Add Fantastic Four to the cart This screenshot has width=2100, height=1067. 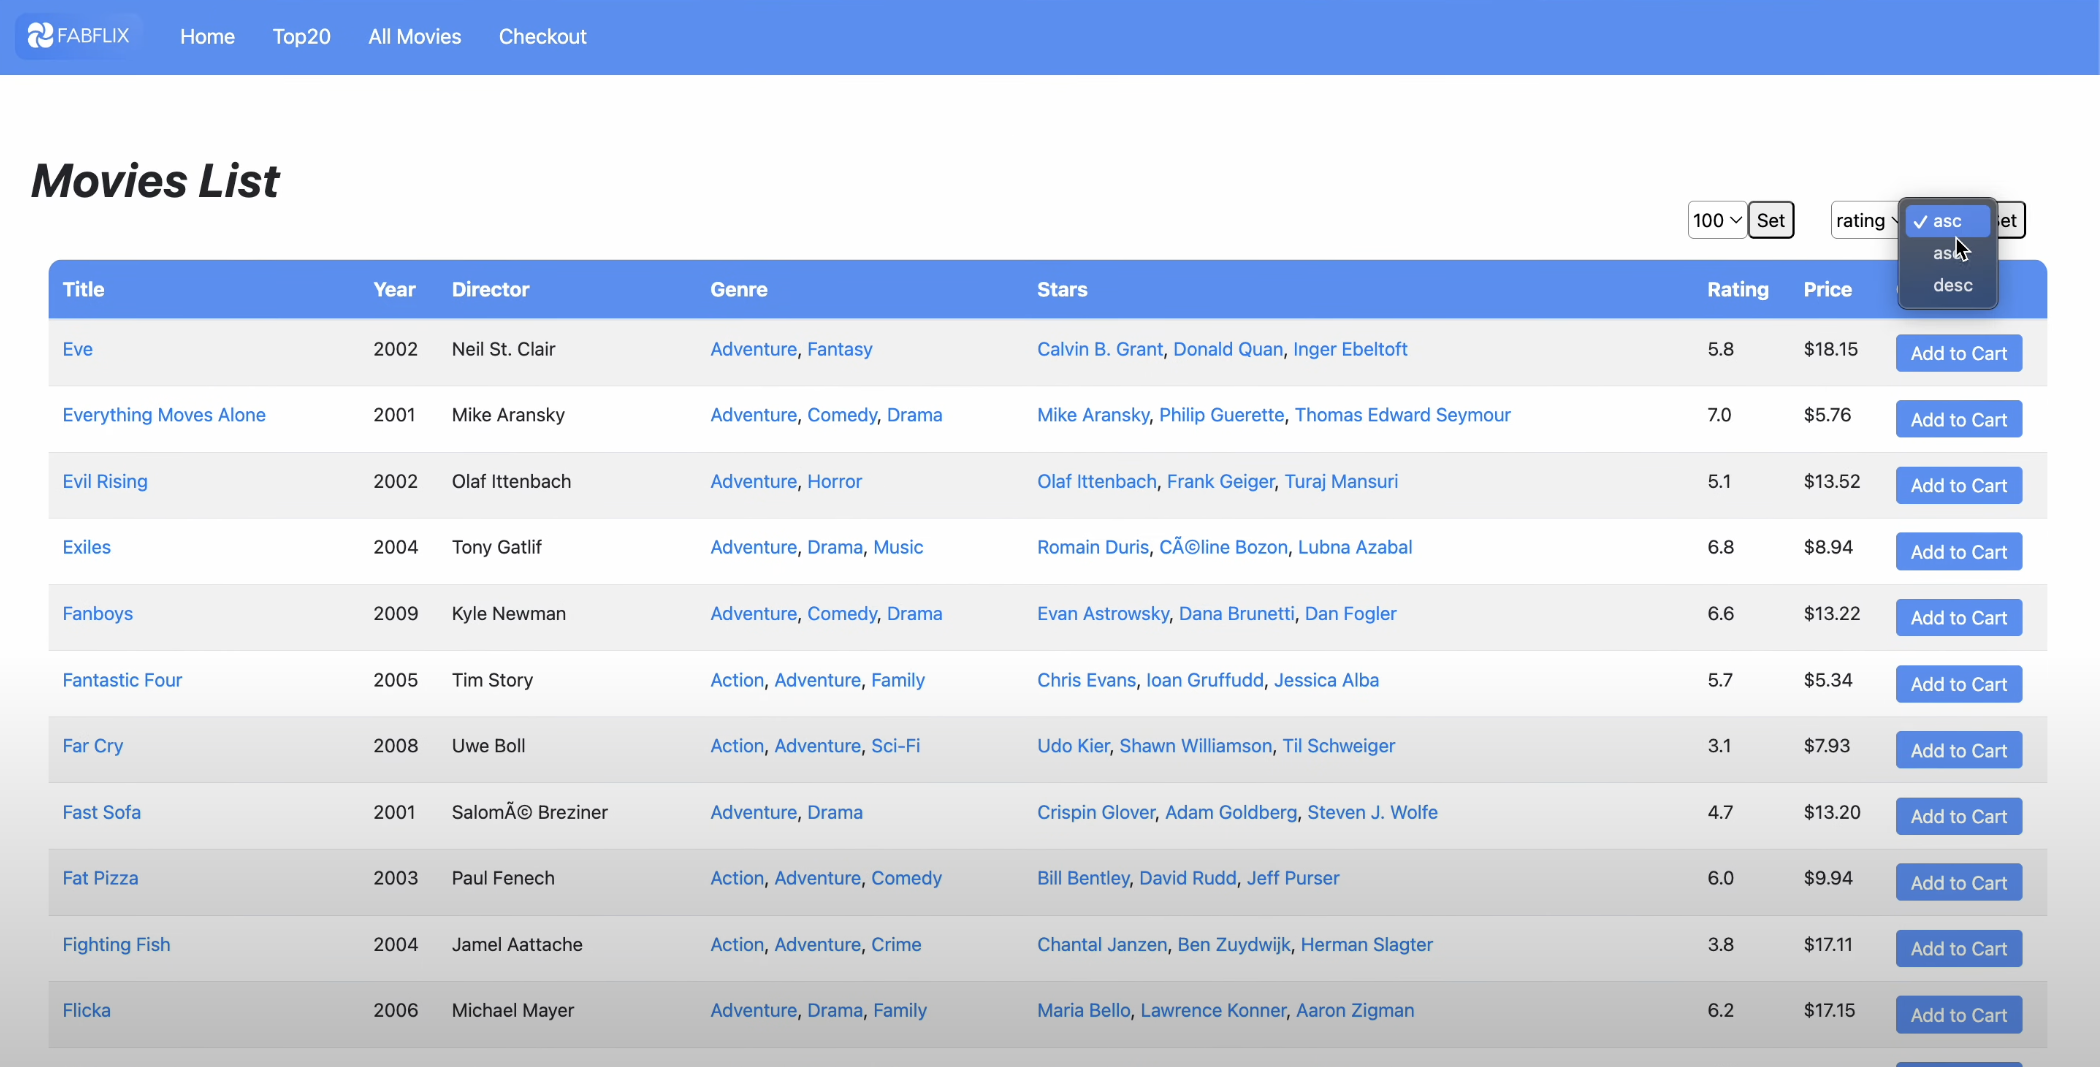1958,684
